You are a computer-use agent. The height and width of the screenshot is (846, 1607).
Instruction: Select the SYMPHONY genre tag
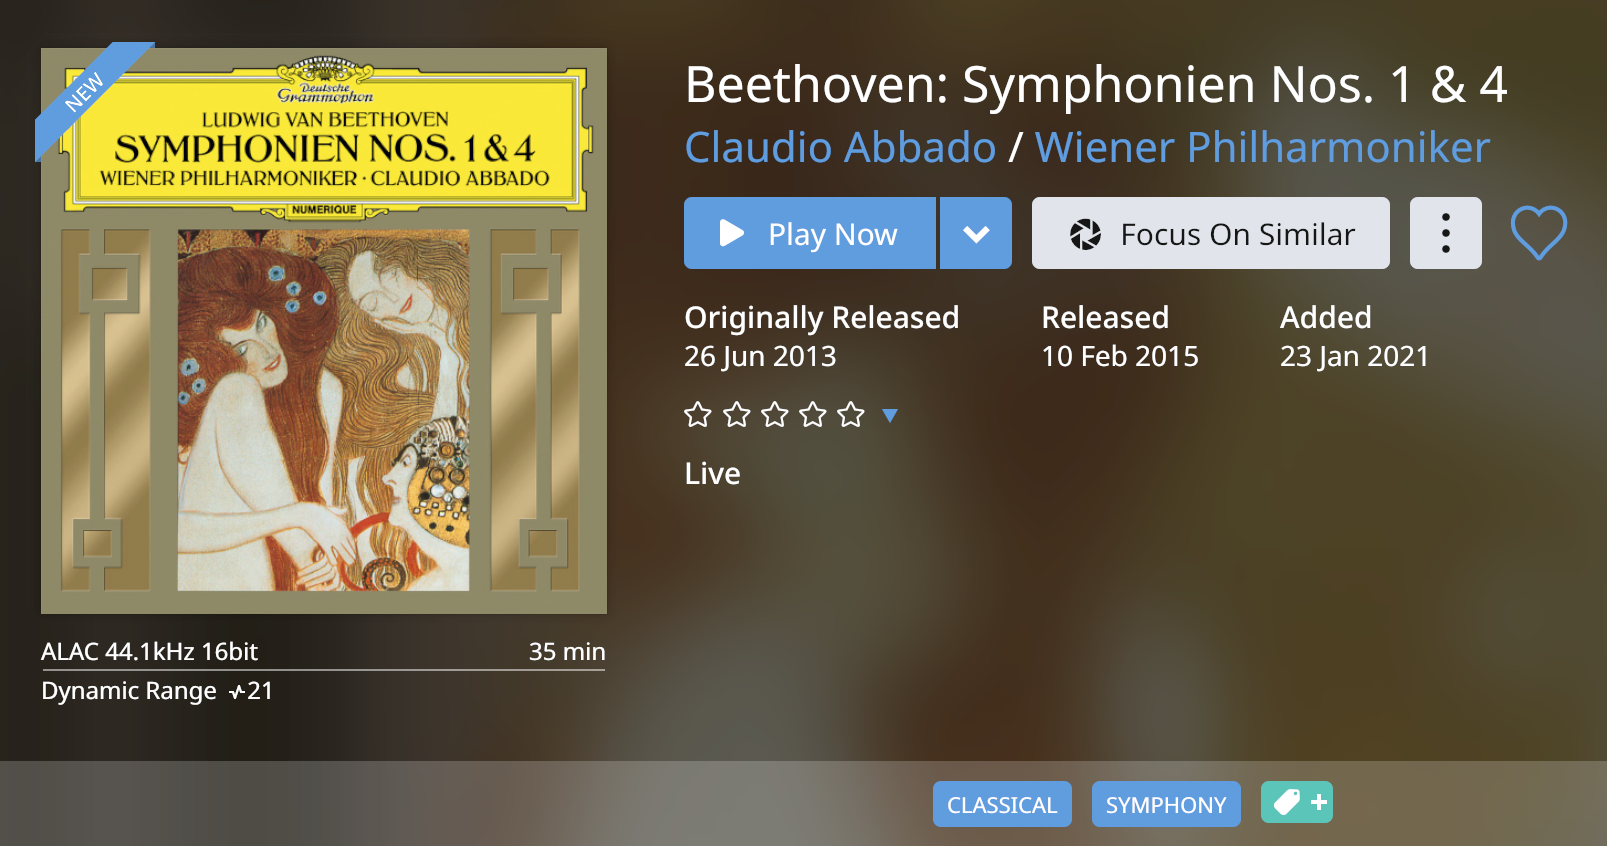(1166, 804)
